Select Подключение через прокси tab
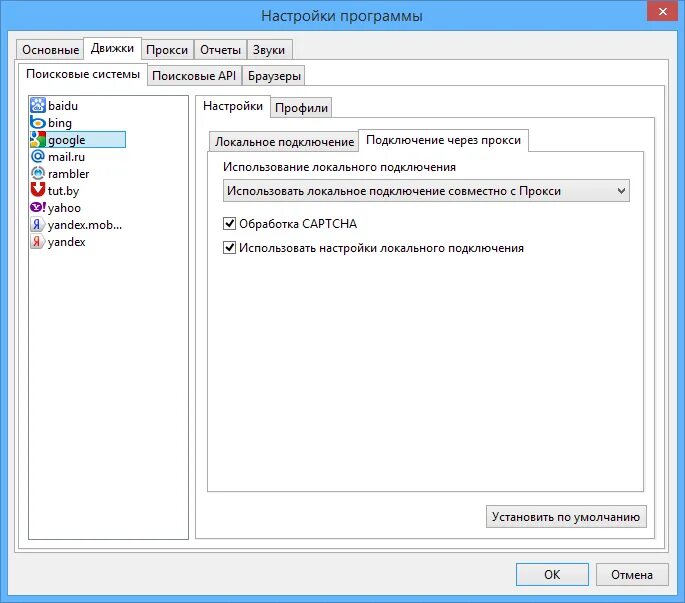 click(443, 140)
